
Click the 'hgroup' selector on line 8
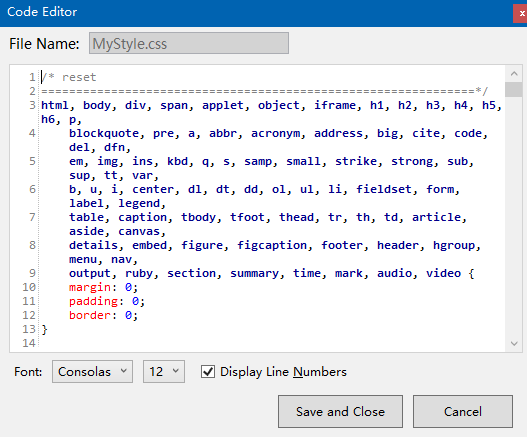(454, 245)
